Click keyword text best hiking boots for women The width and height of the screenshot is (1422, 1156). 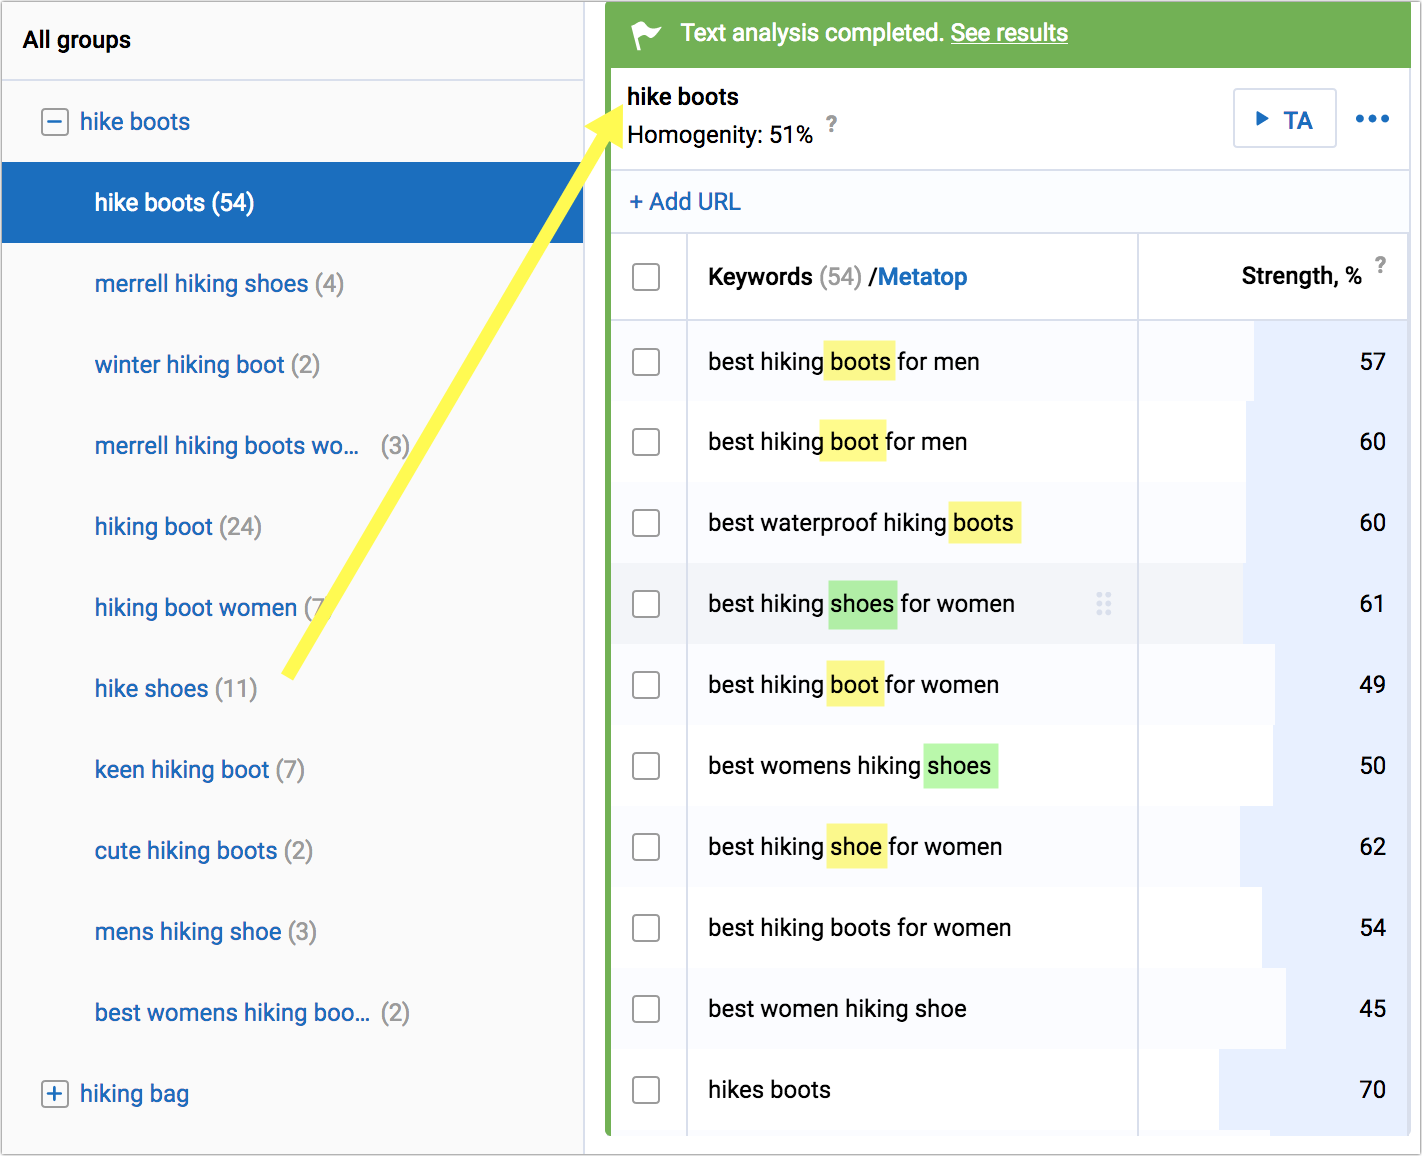coord(859,928)
